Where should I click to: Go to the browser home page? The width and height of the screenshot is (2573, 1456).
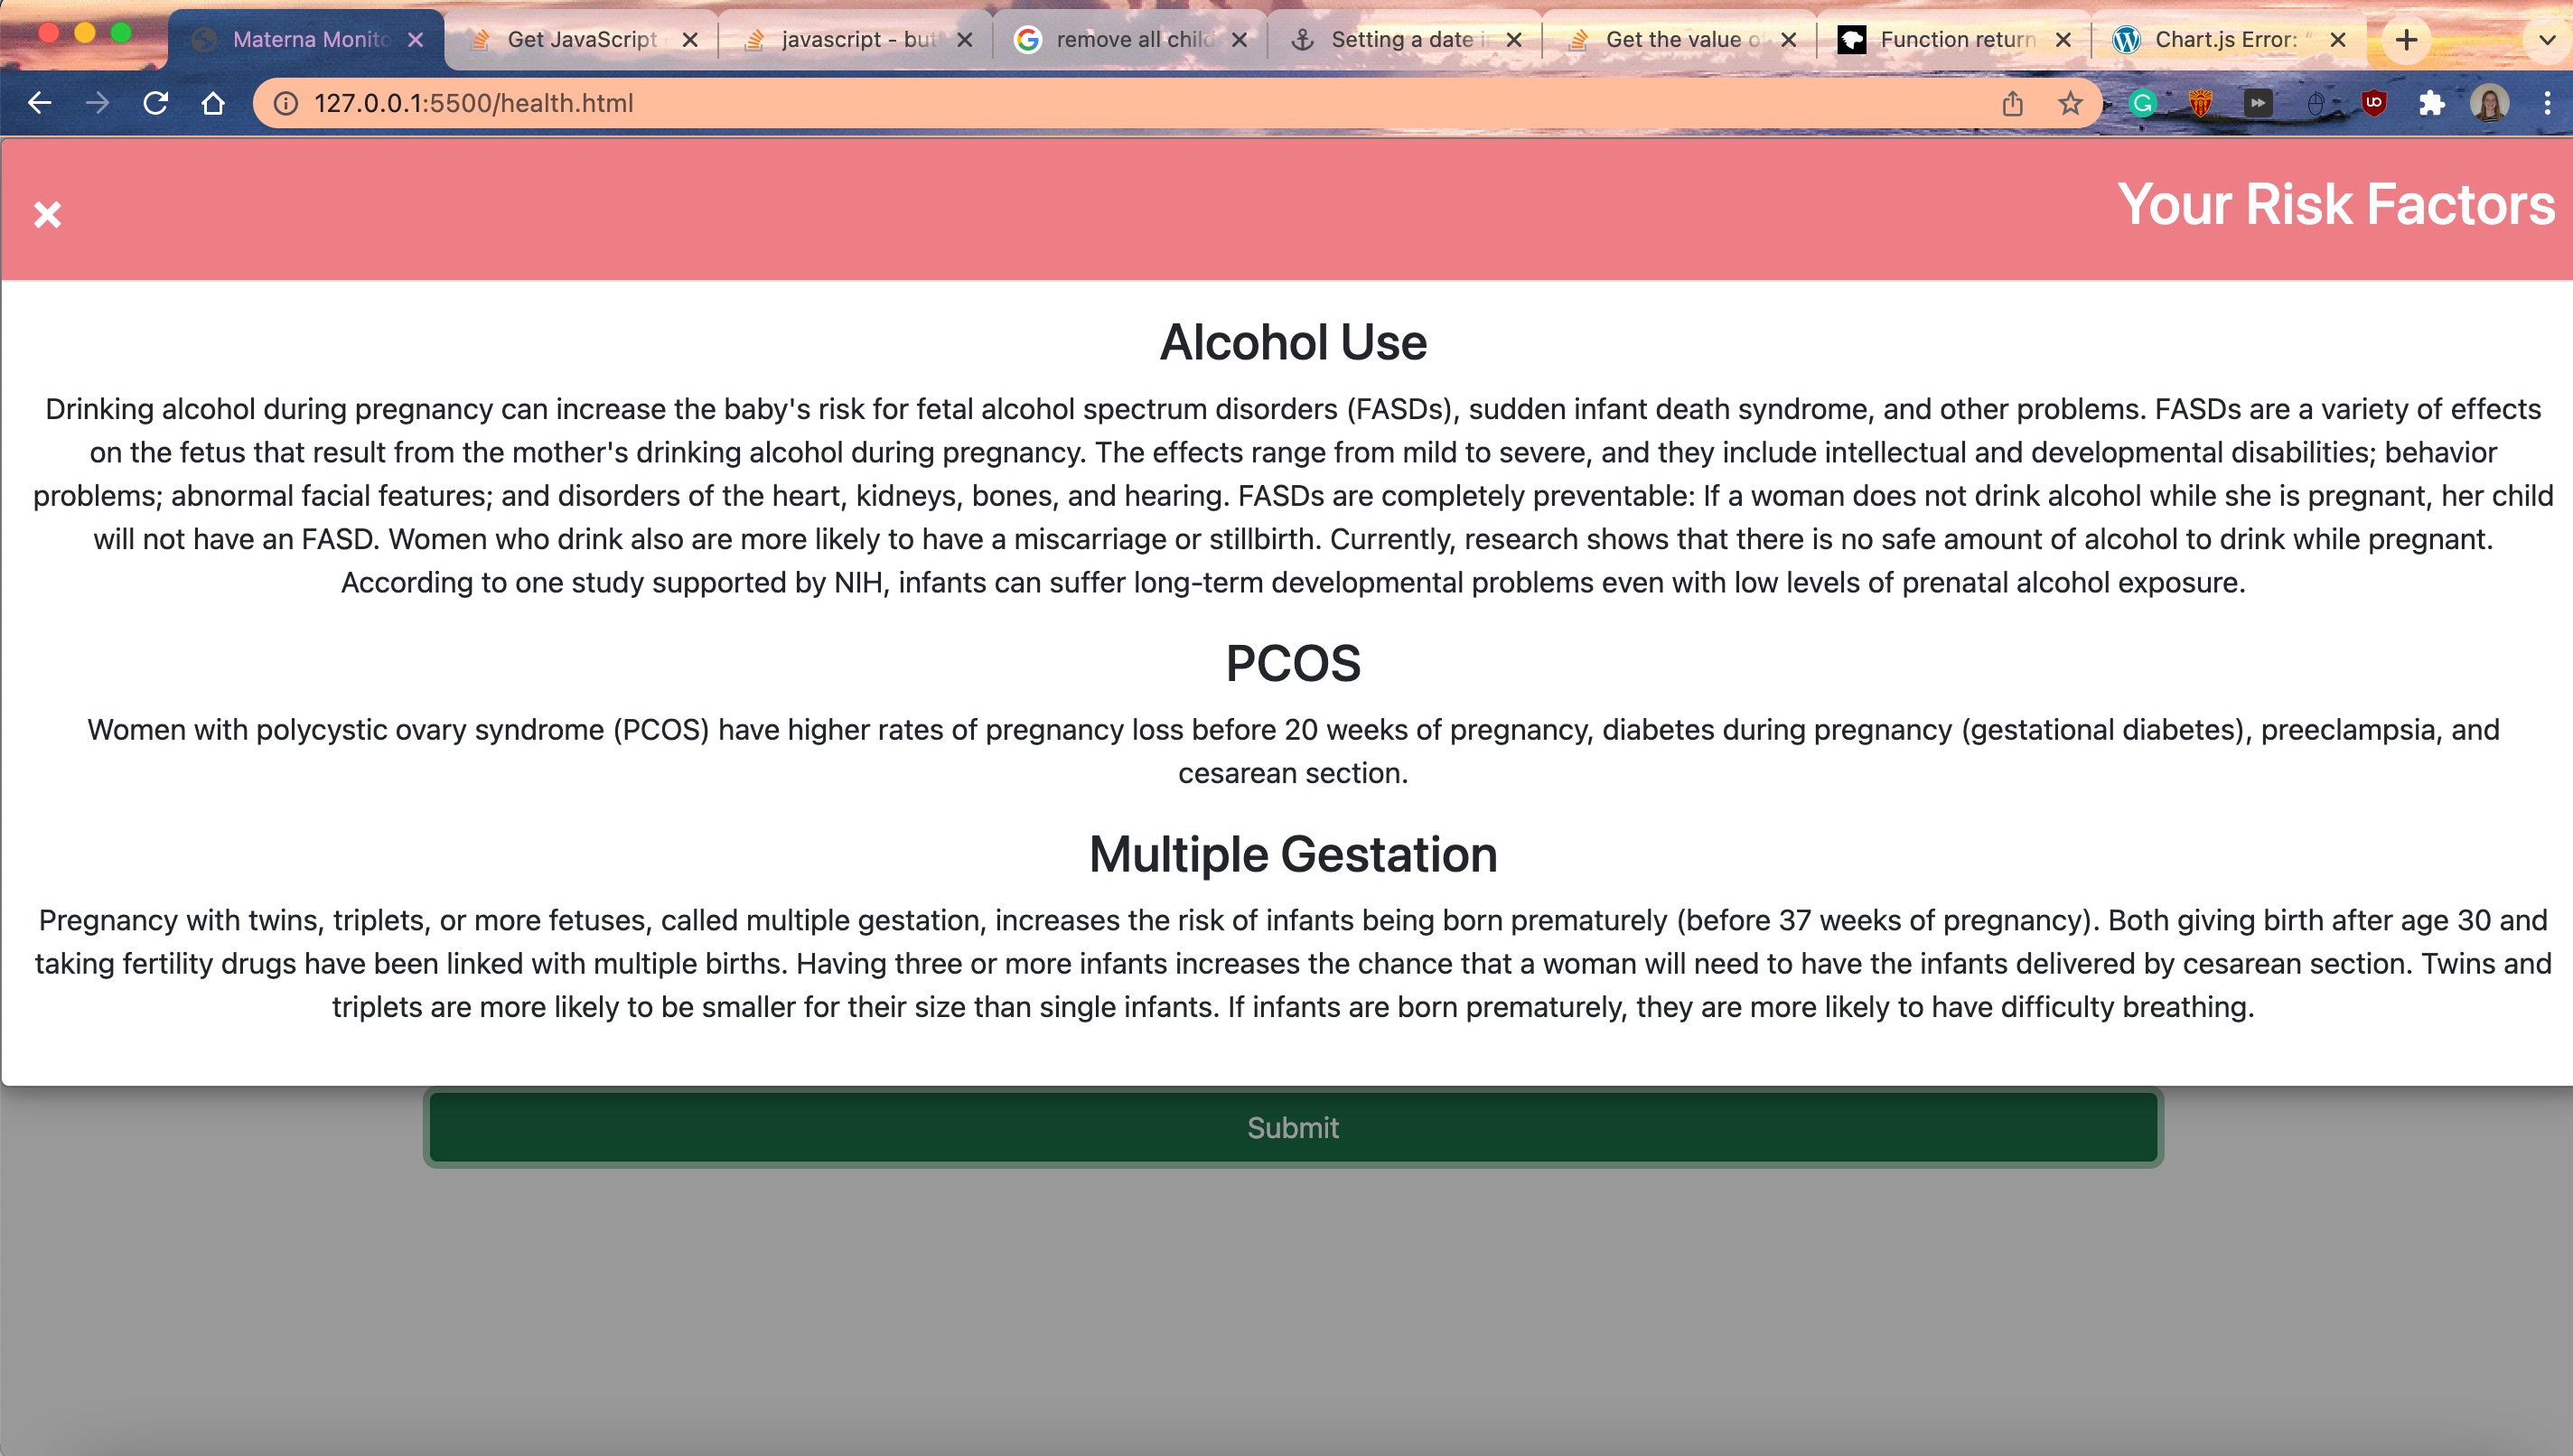[213, 103]
